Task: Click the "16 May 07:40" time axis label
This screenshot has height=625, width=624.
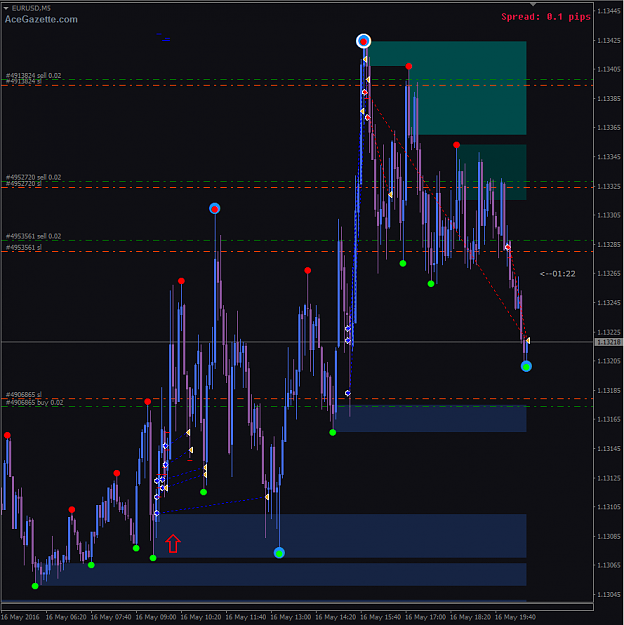Action: 111,617
